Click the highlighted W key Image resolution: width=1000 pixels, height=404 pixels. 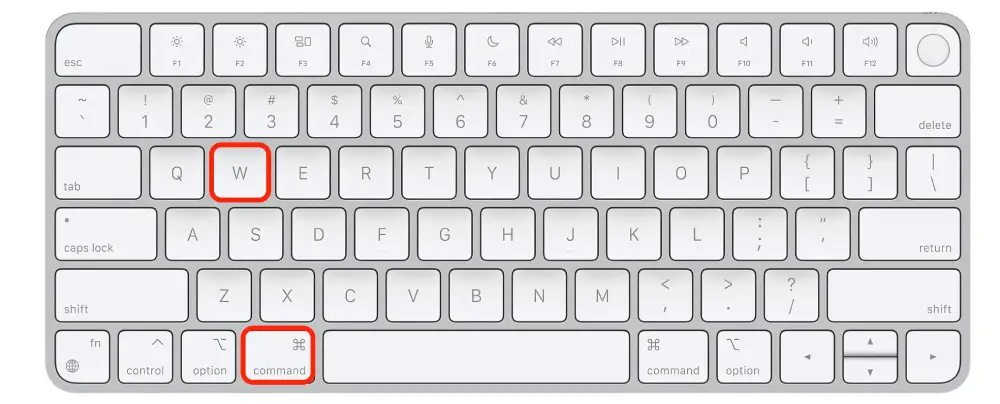coord(240,173)
